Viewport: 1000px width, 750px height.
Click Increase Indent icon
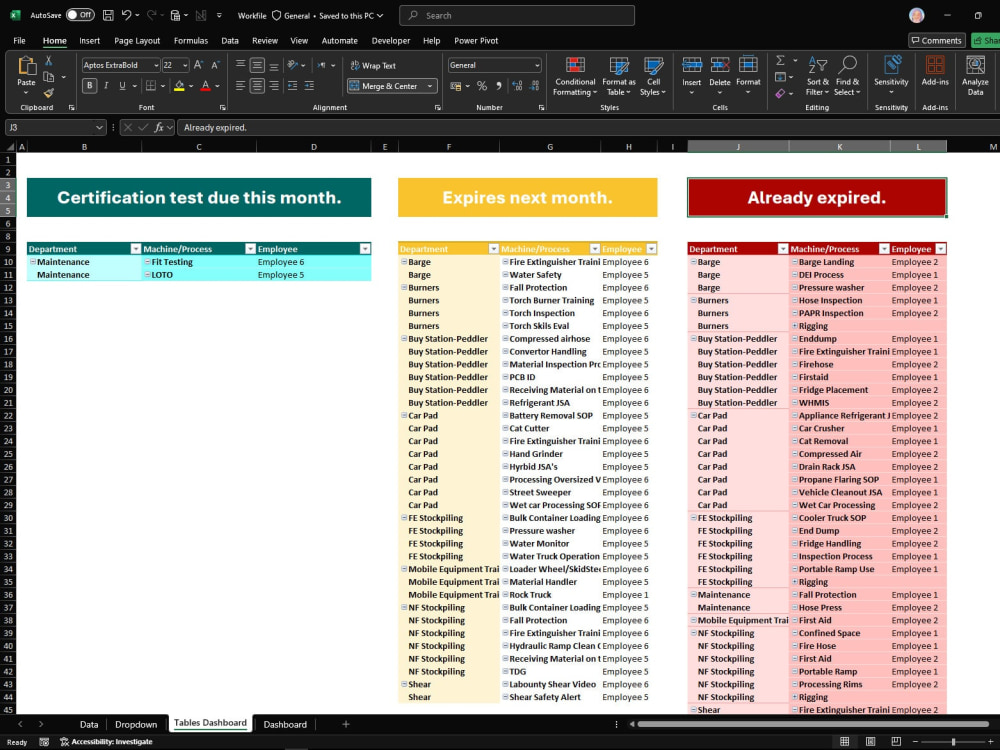coord(309,86)
